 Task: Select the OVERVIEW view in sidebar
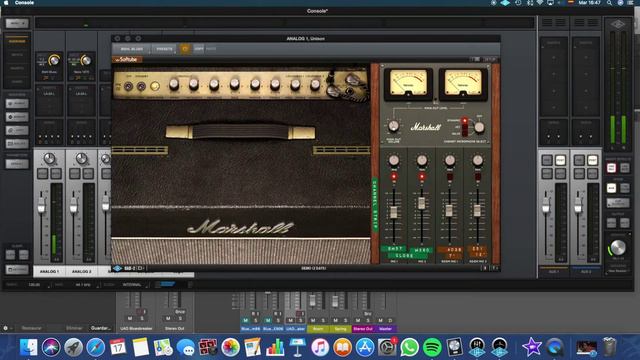coord(17,41)
